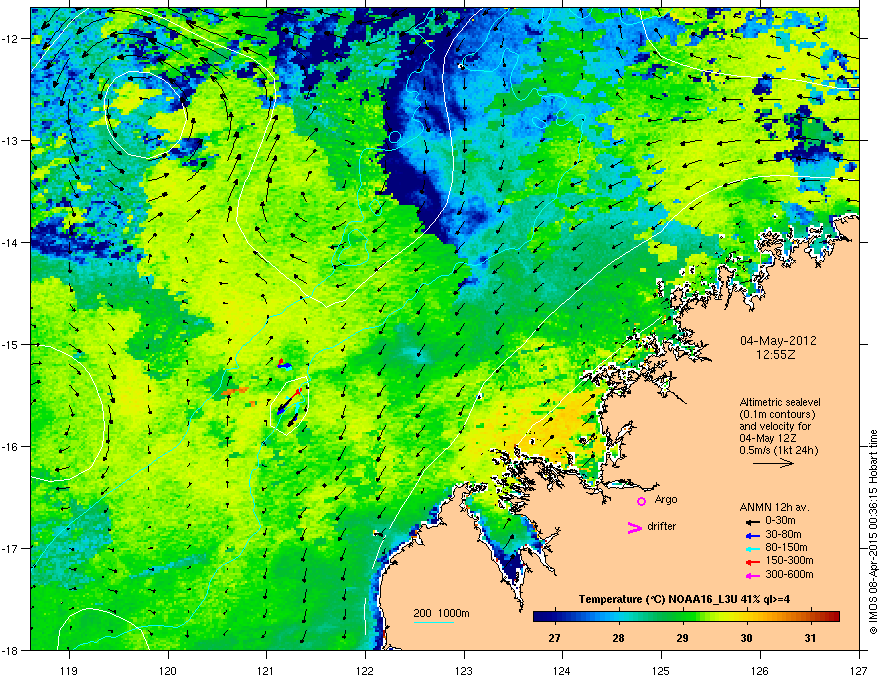The image size is (880, 680).
Task: Click the colorbar tick label 27
Action: coord(554,638)
